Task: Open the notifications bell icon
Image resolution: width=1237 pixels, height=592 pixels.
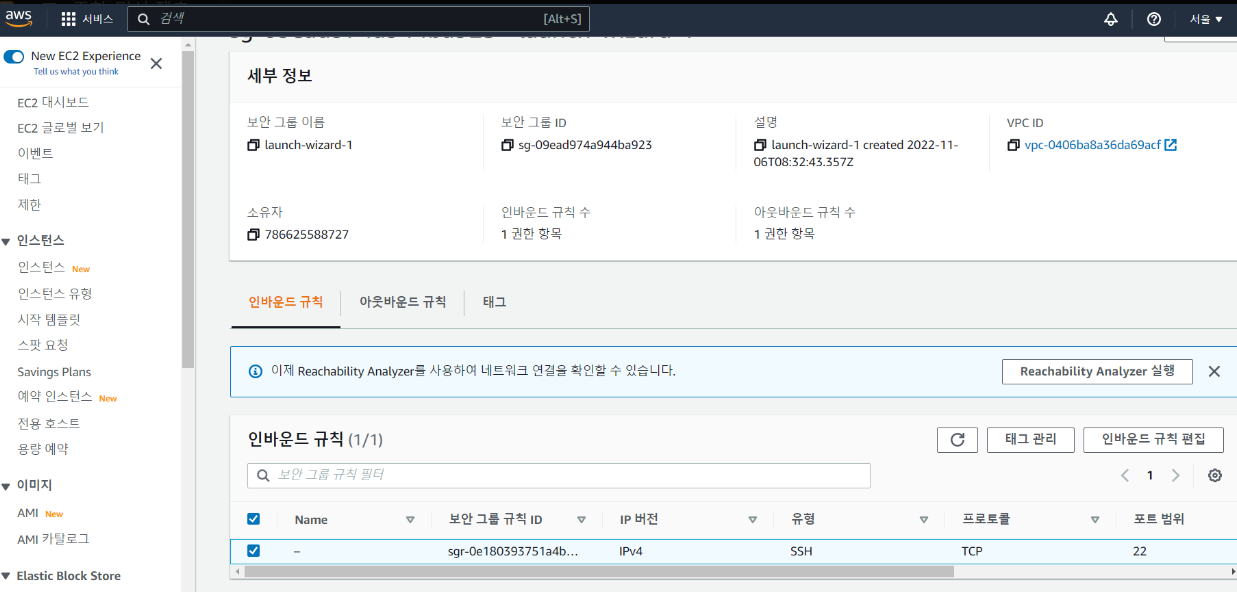Action: (x=1111, y=19)
